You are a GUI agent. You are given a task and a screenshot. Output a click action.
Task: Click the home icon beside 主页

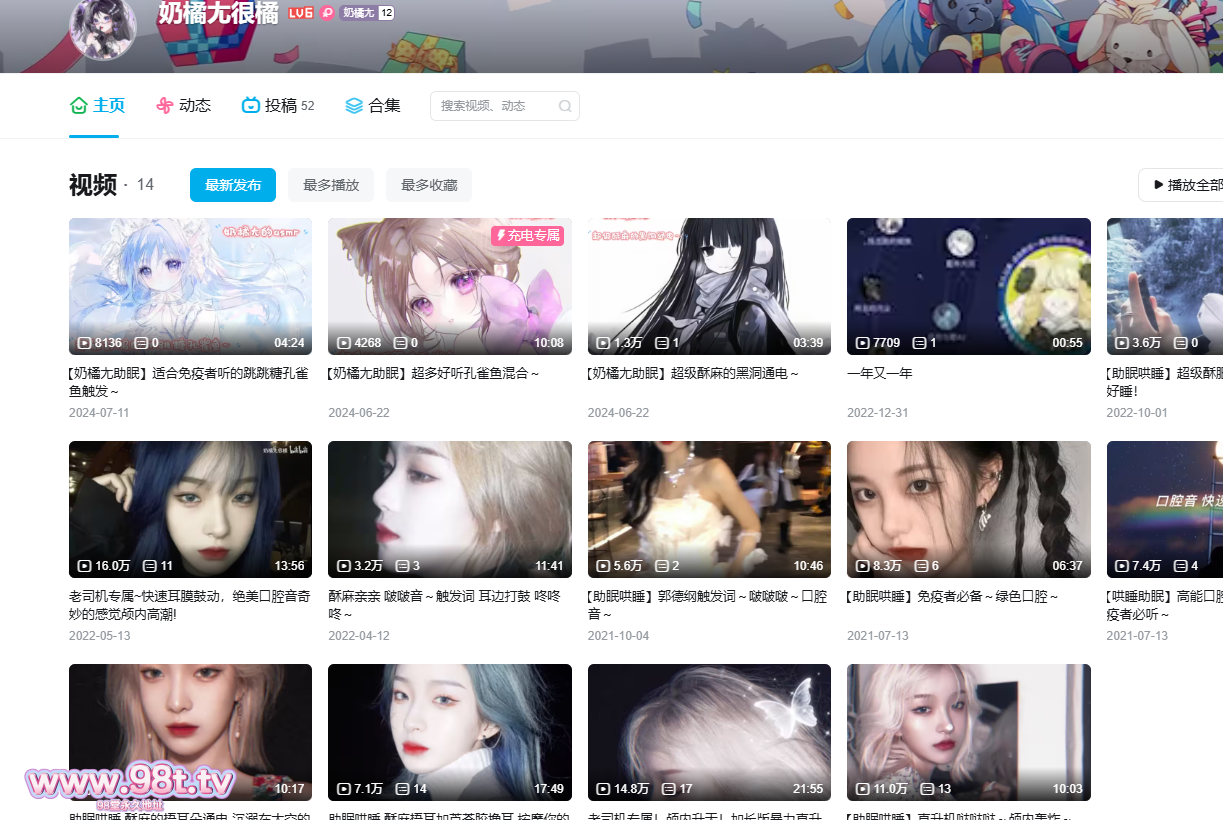coord(79,105)
